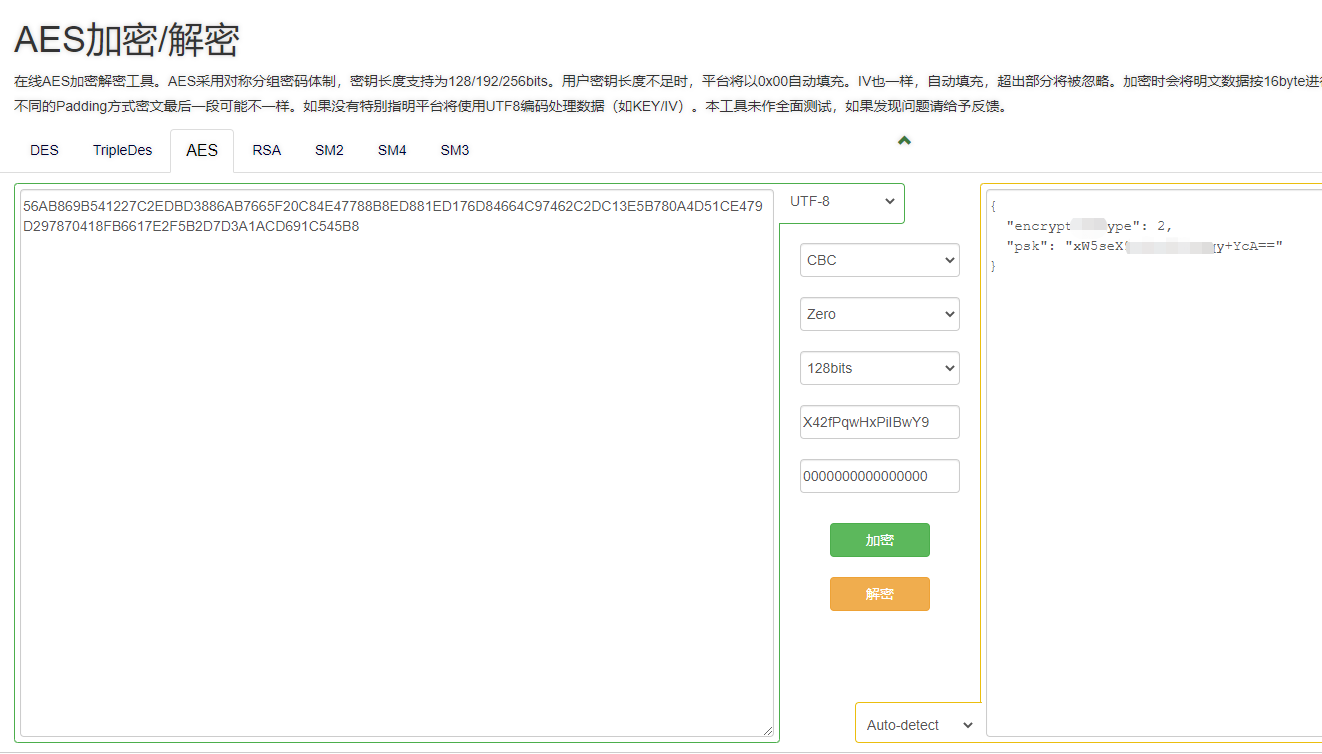This screenshot has height=754, width=1322.
Task: Open the Zero padding dropdown
Action: 880,314
